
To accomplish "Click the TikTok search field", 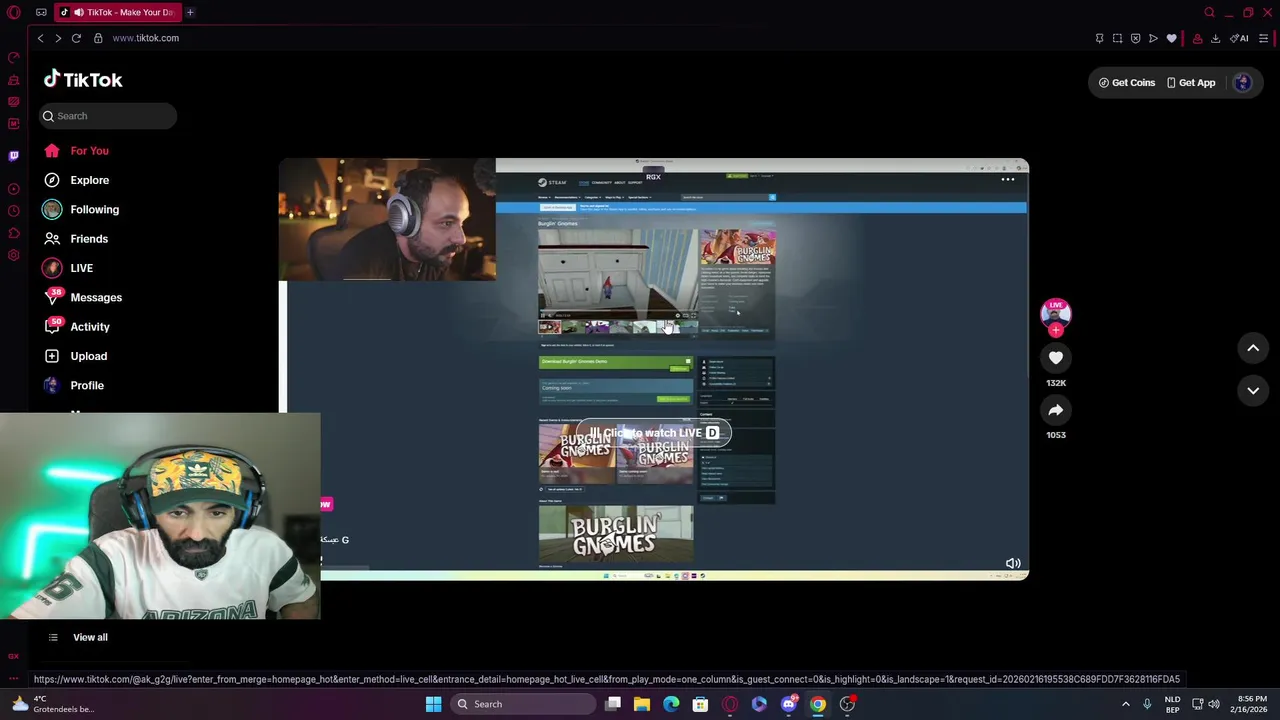I will coord(108,116).
